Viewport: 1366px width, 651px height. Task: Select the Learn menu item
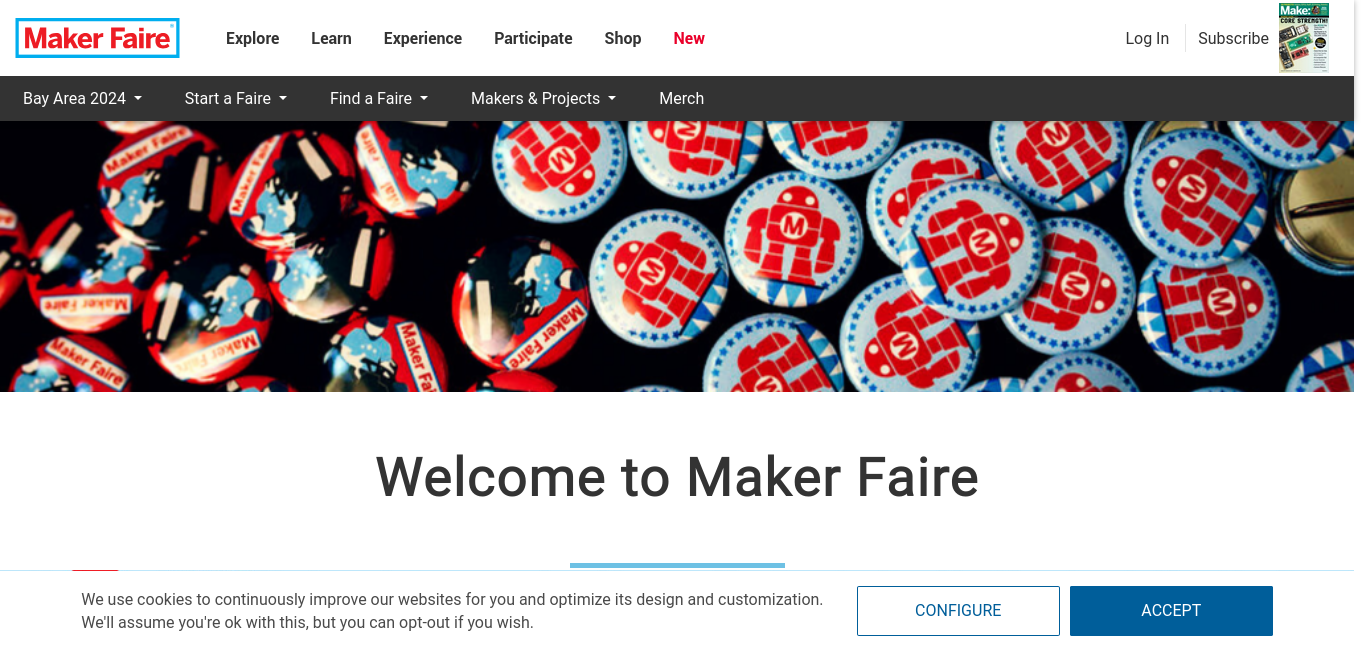331,38
